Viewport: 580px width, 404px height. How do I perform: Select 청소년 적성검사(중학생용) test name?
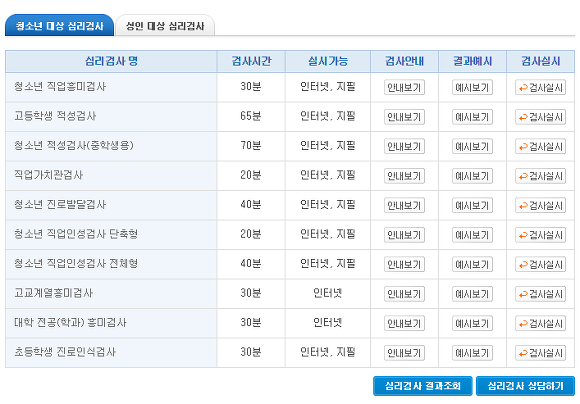click(x=74, y=145)
